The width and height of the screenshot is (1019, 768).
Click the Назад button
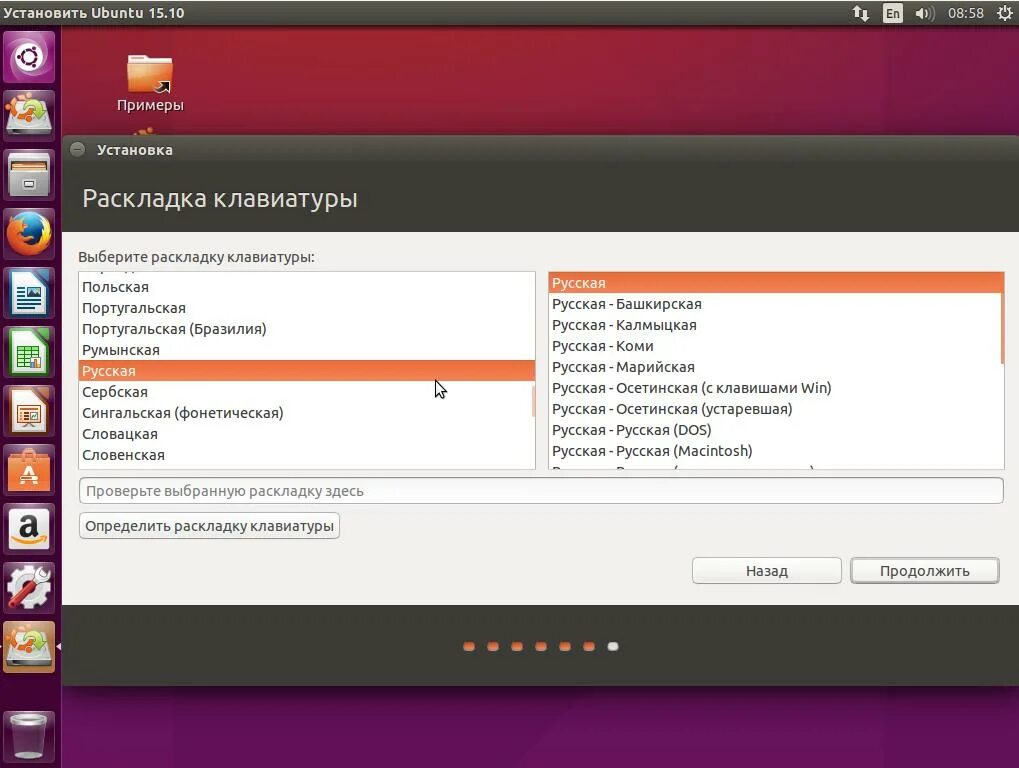click(767, 570)
